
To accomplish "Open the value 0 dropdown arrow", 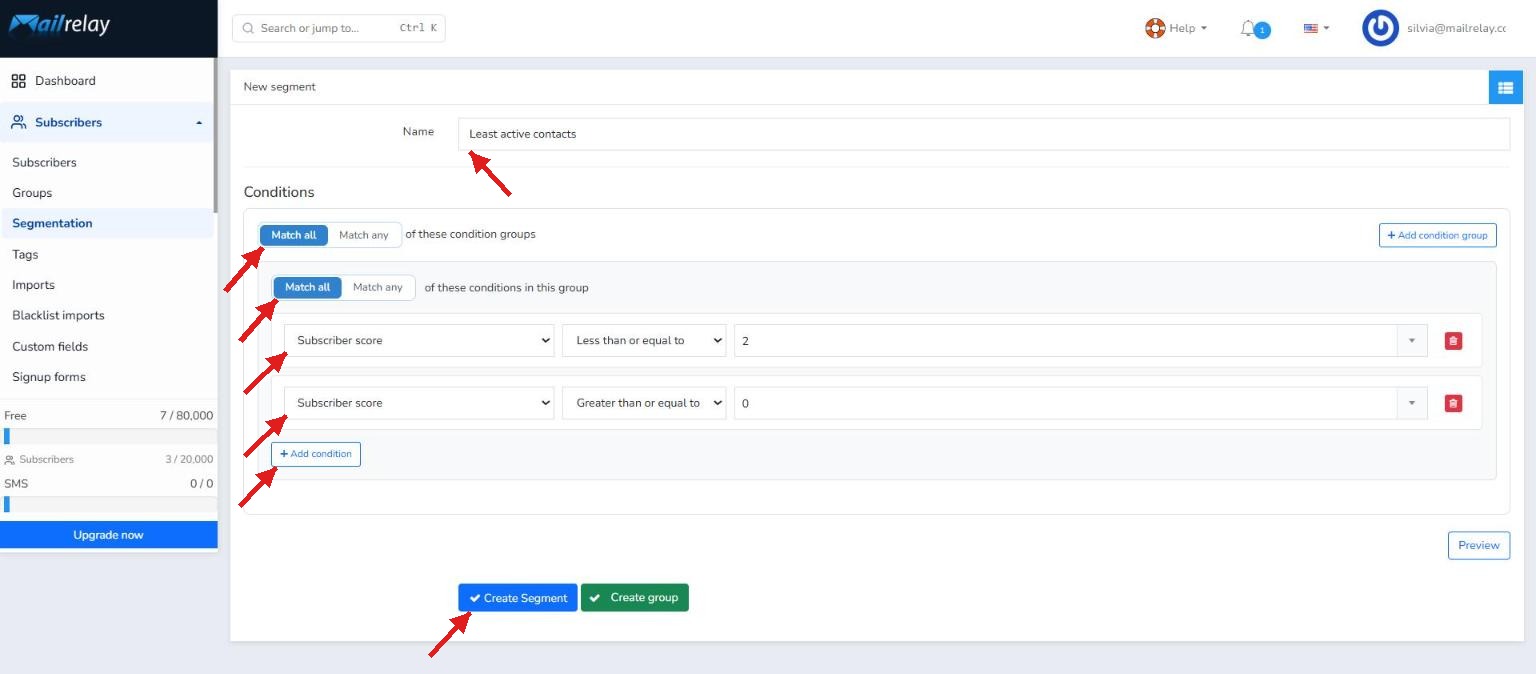I will [1412, 403].
